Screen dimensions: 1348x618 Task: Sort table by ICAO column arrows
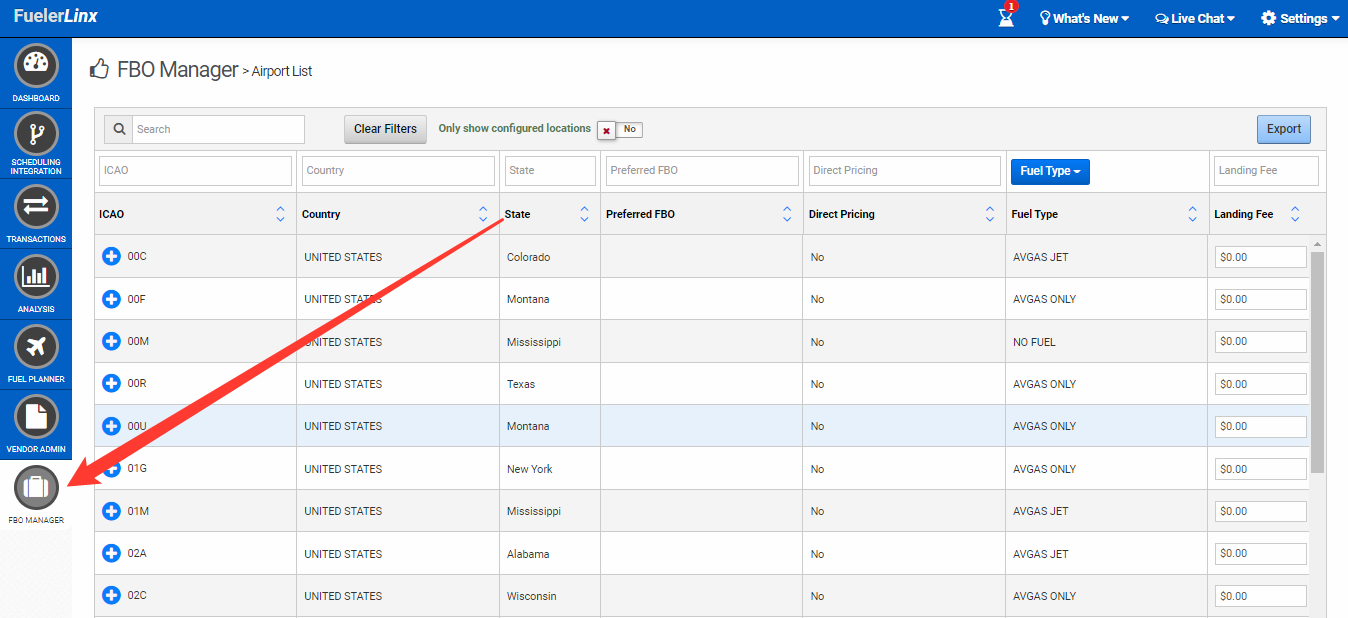280,214
